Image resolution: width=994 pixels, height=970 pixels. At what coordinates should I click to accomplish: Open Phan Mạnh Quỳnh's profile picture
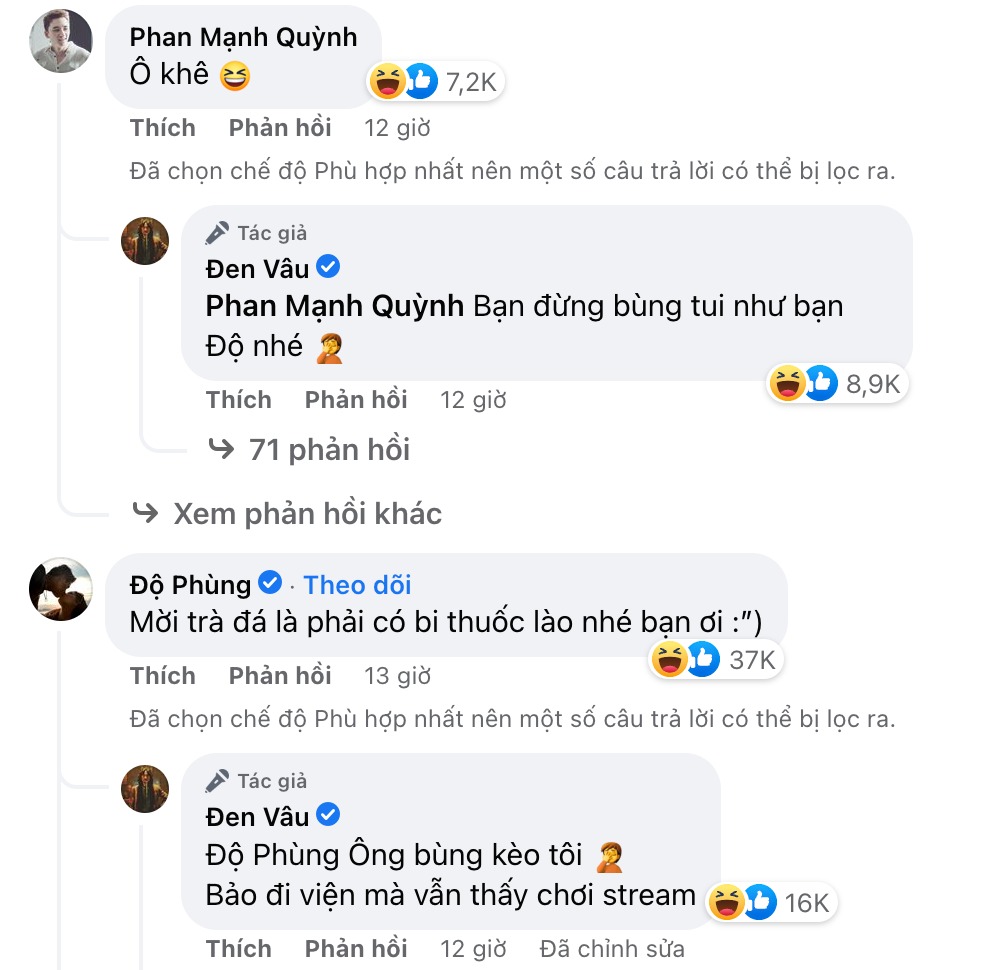(x=60, y=42)
